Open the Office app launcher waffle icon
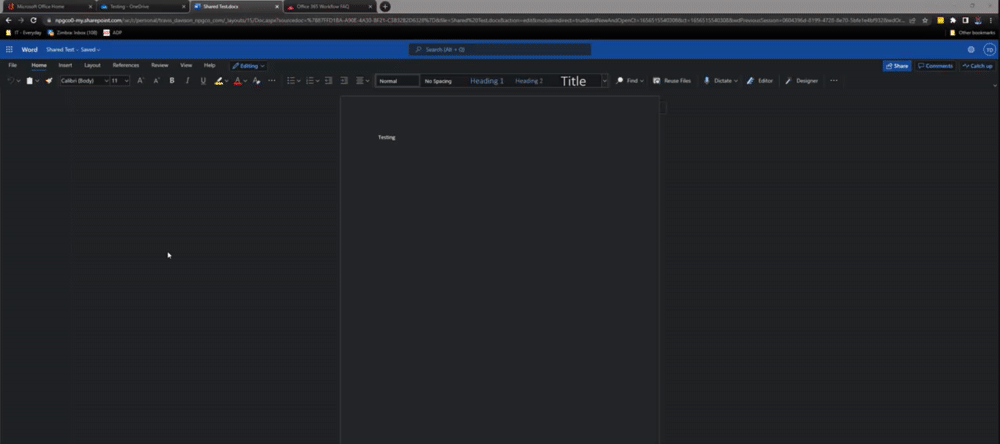 point(9,49)
